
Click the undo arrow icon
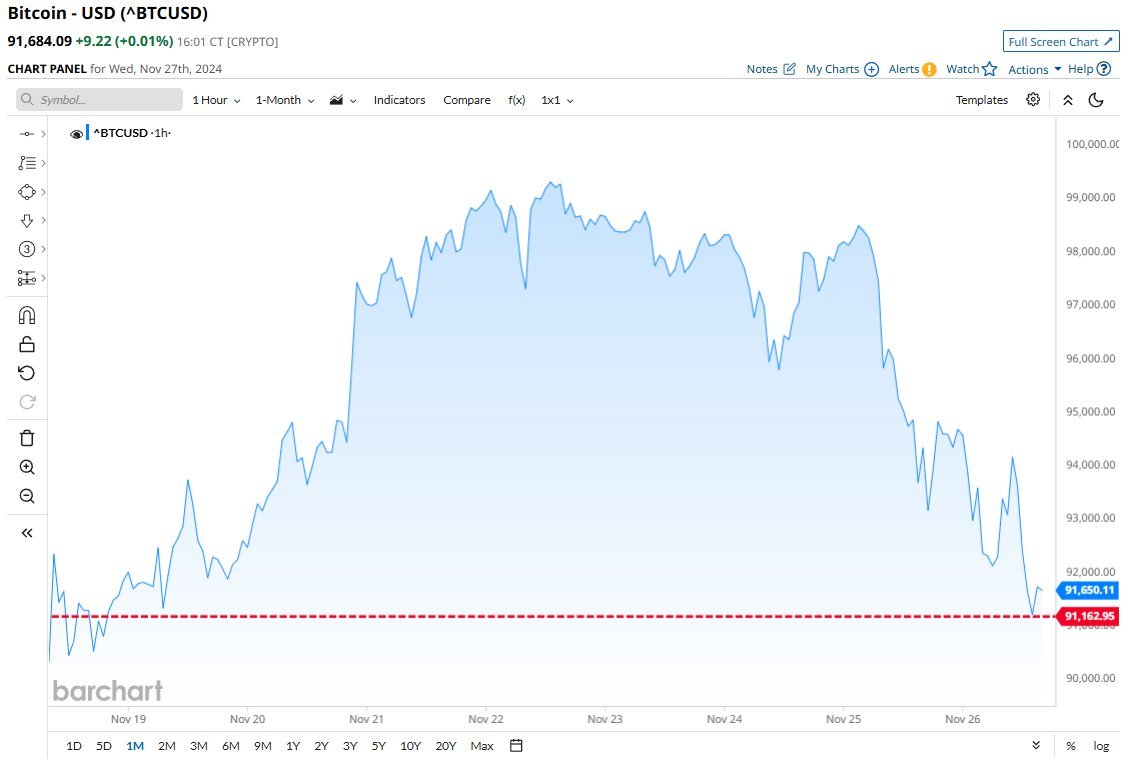click(x=27, y=373)
